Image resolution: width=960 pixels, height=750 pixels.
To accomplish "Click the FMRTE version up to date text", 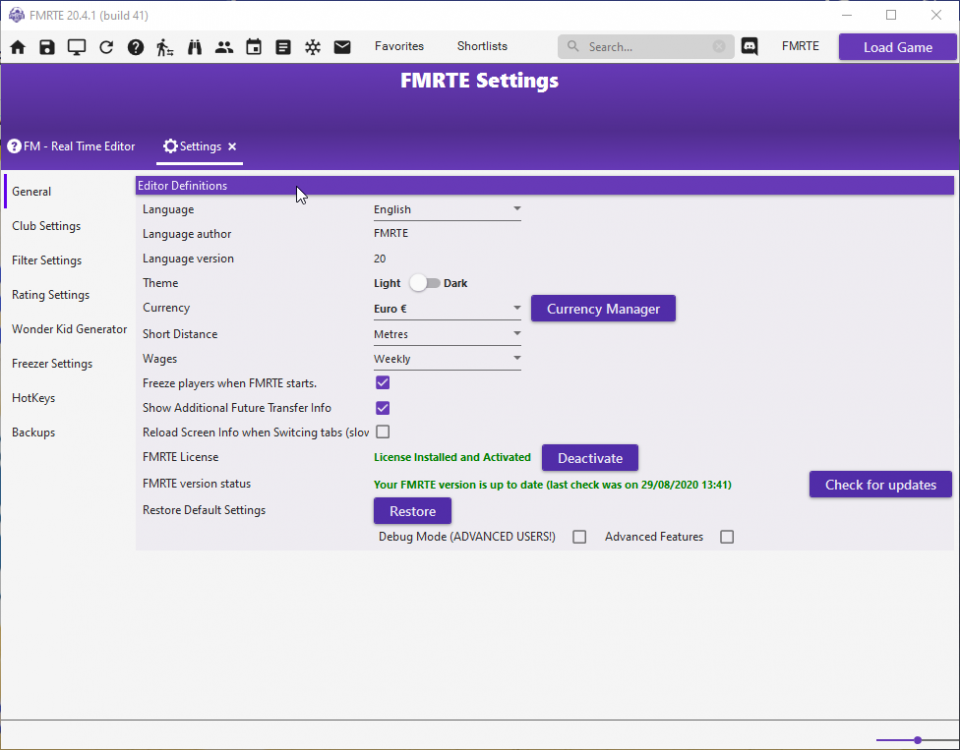I will (552, 485).
